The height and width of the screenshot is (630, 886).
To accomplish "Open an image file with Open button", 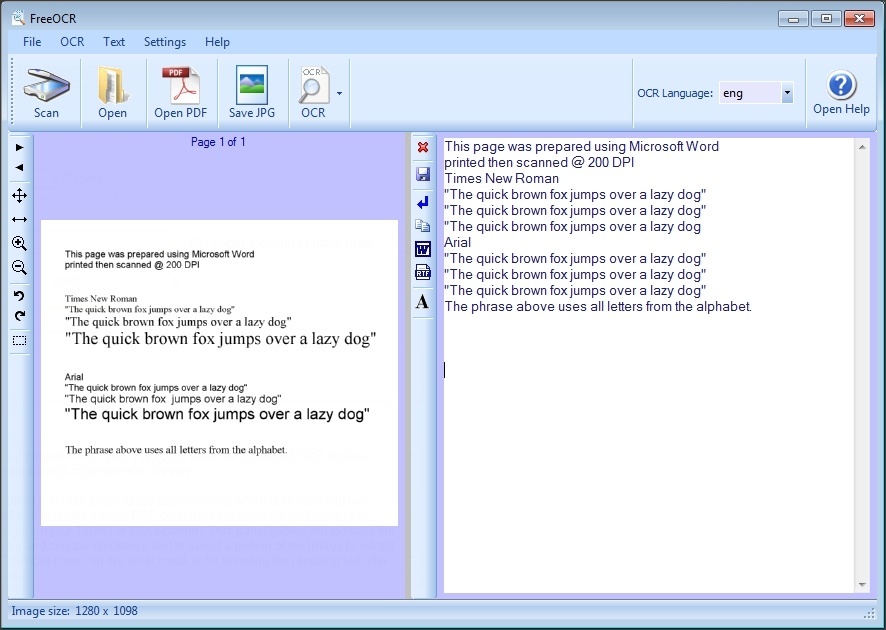I will point(112,93).
